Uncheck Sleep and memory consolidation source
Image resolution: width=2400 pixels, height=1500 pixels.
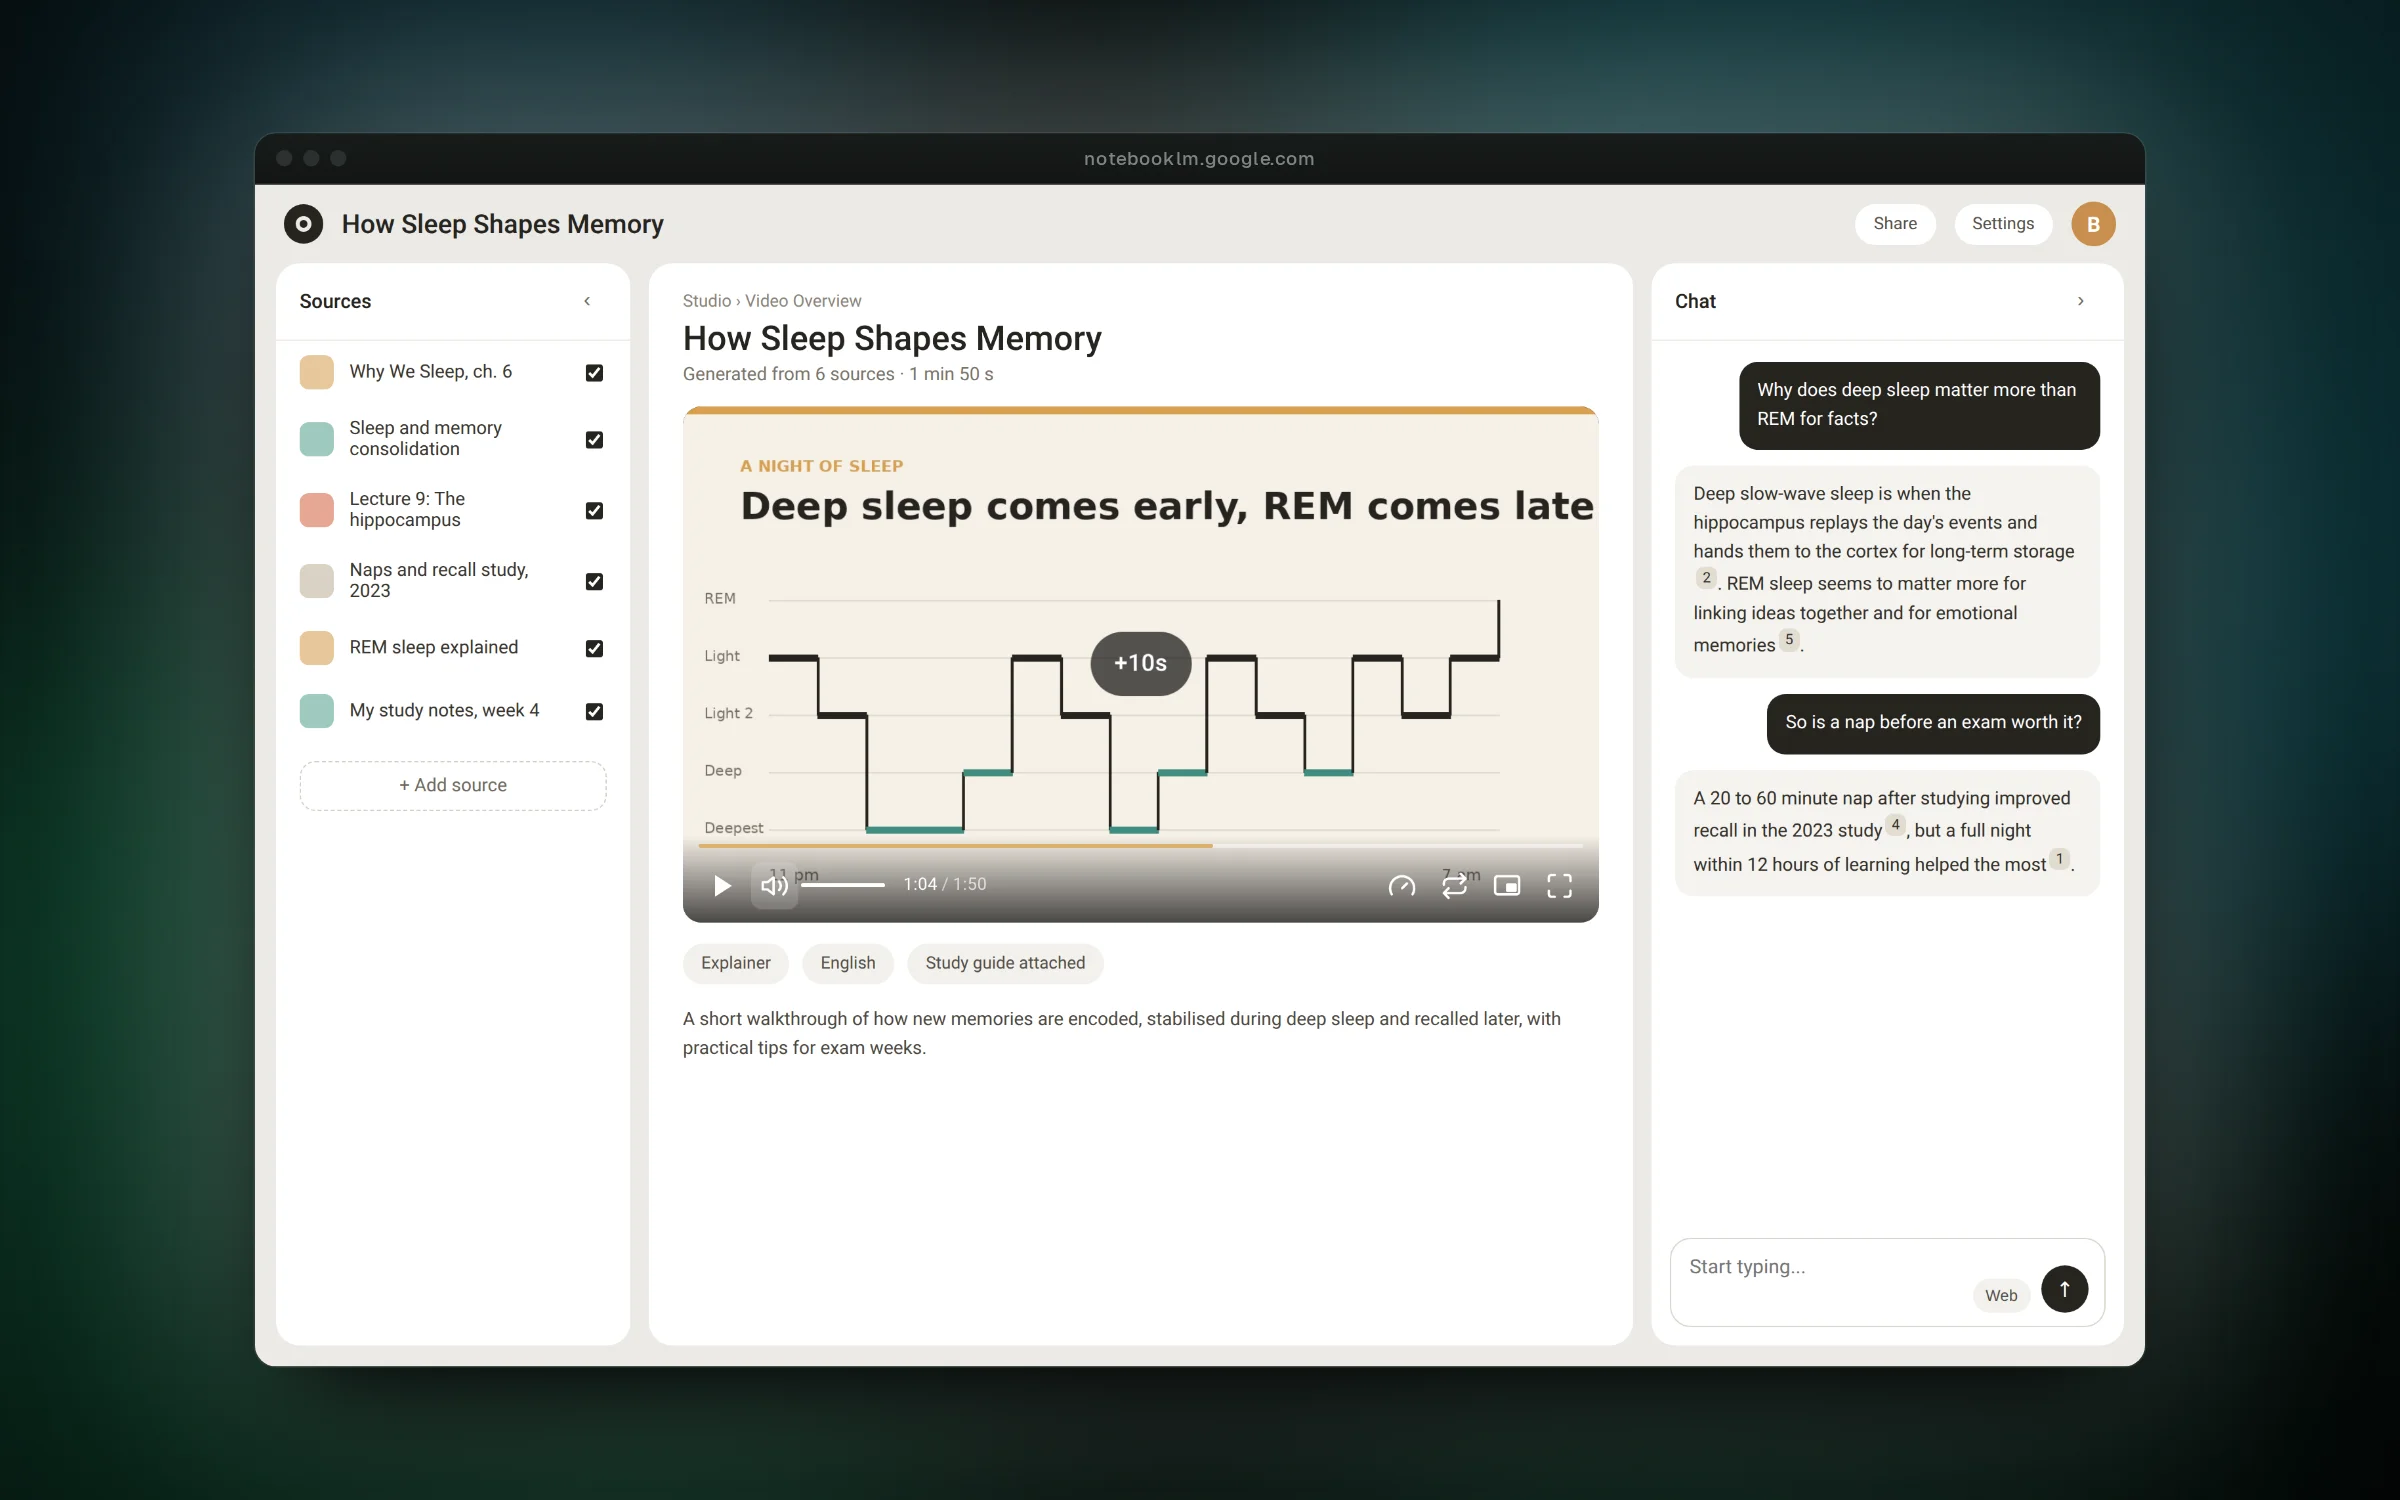click(x=594, y=440)
